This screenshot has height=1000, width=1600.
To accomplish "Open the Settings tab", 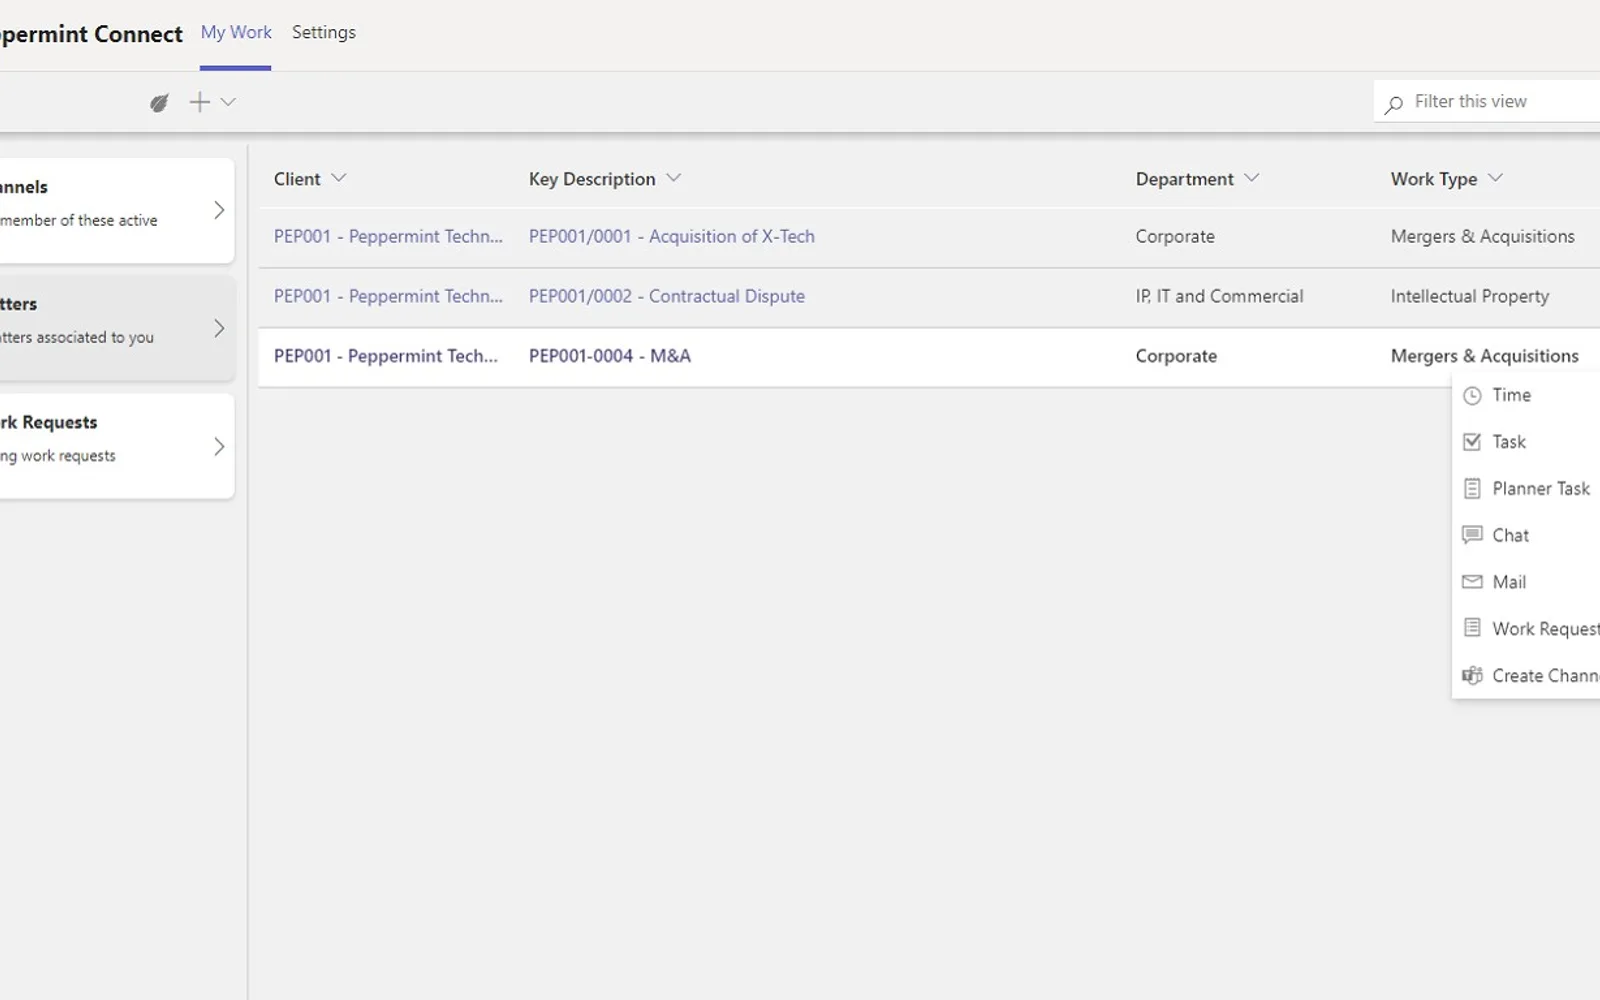I will click(324, 32).
